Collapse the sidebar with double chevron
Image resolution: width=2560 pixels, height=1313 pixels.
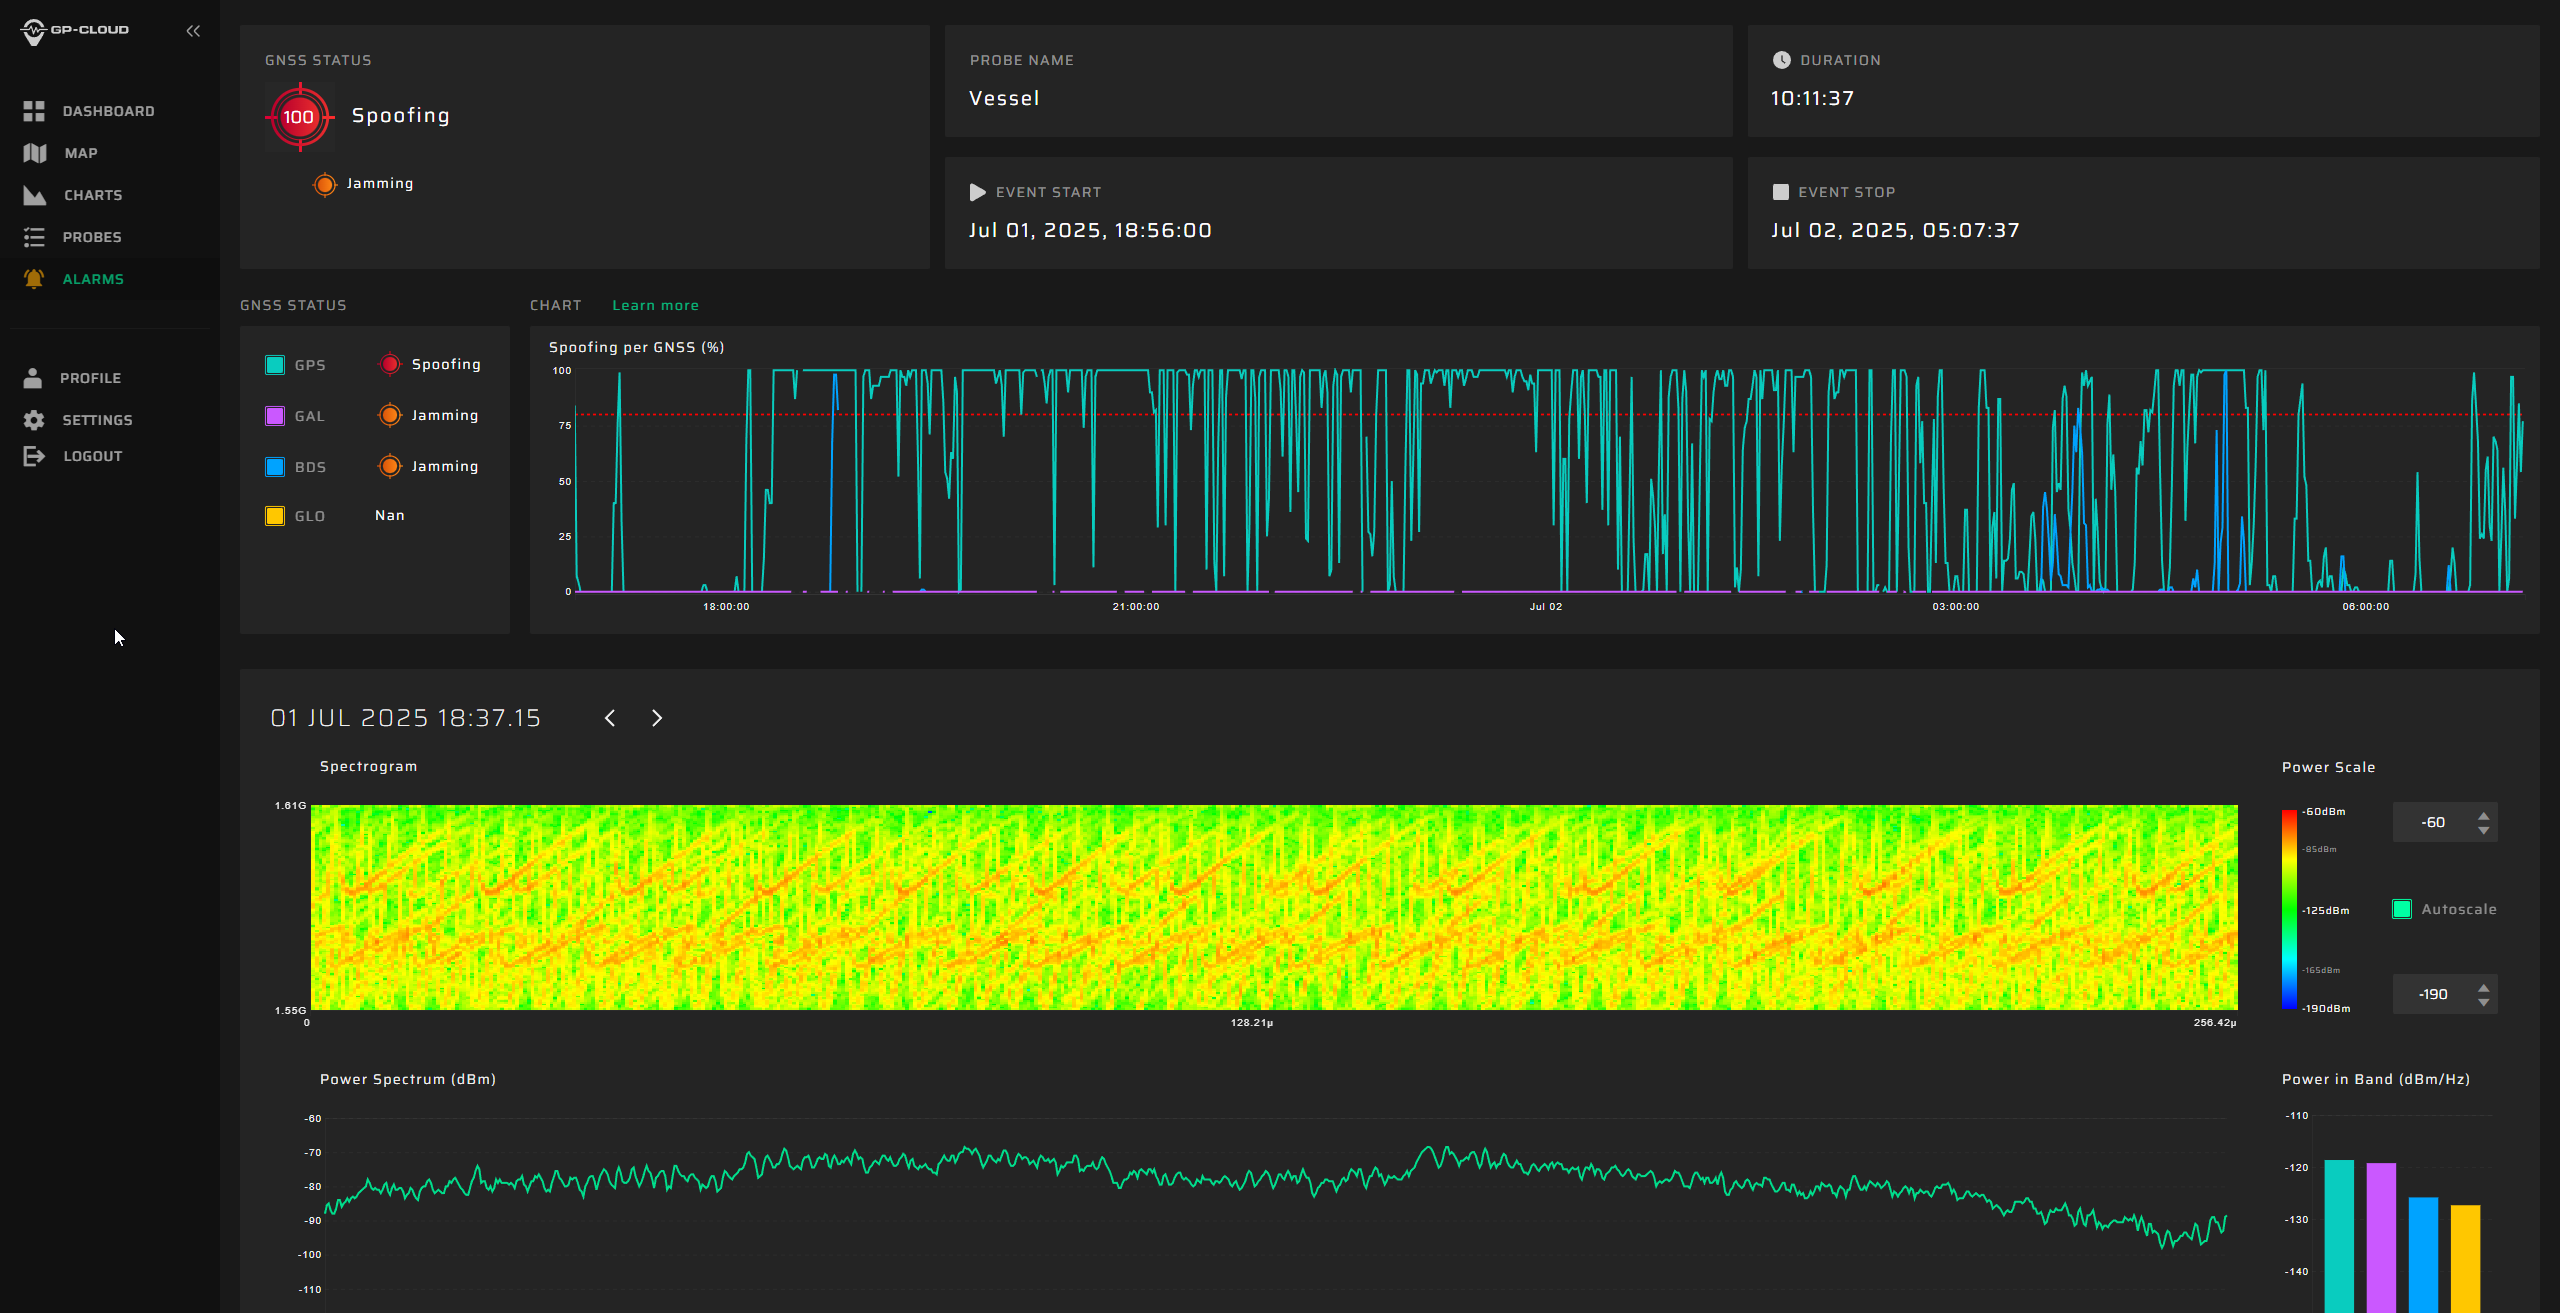[x=193, y=31]
